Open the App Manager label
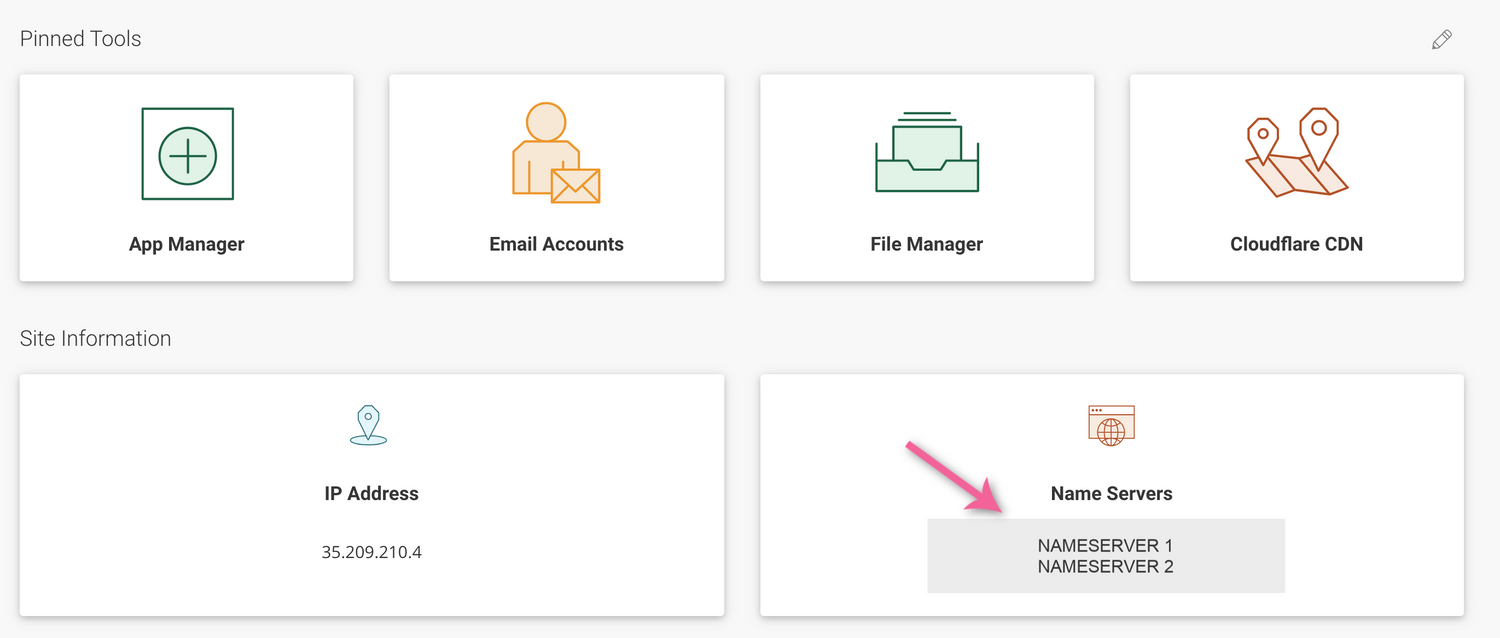The width and height of the screenshot is (1500, 638). click(x=187, y=244)
